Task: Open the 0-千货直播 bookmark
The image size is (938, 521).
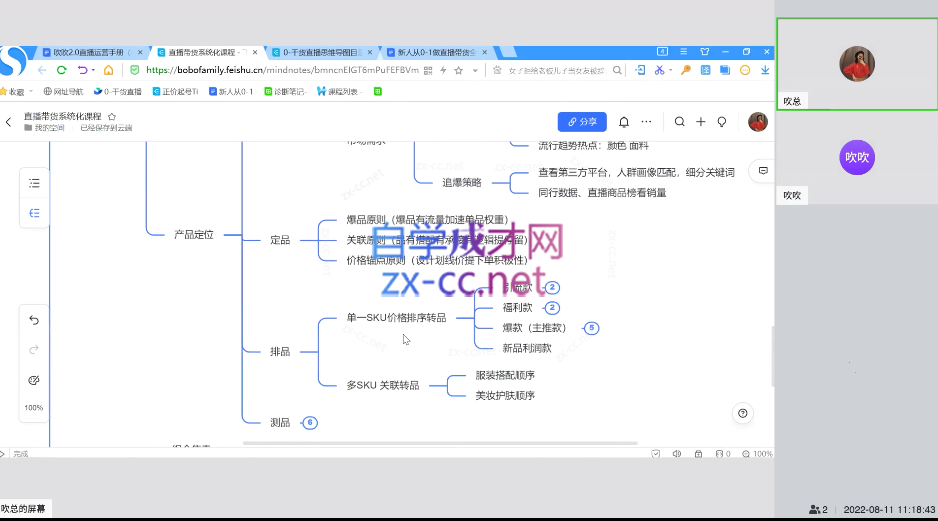Action: [118, 92]
